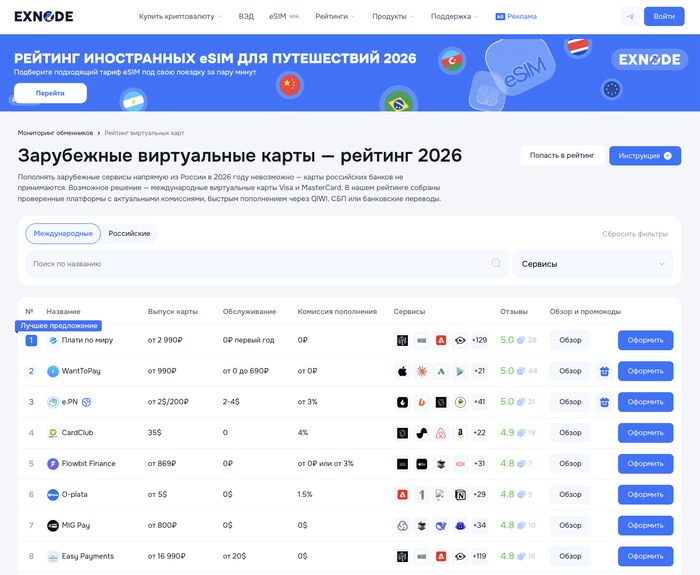Open Обзор for MIG Pay
Viewport: 700px width, 575px height.
coord(570,525)
